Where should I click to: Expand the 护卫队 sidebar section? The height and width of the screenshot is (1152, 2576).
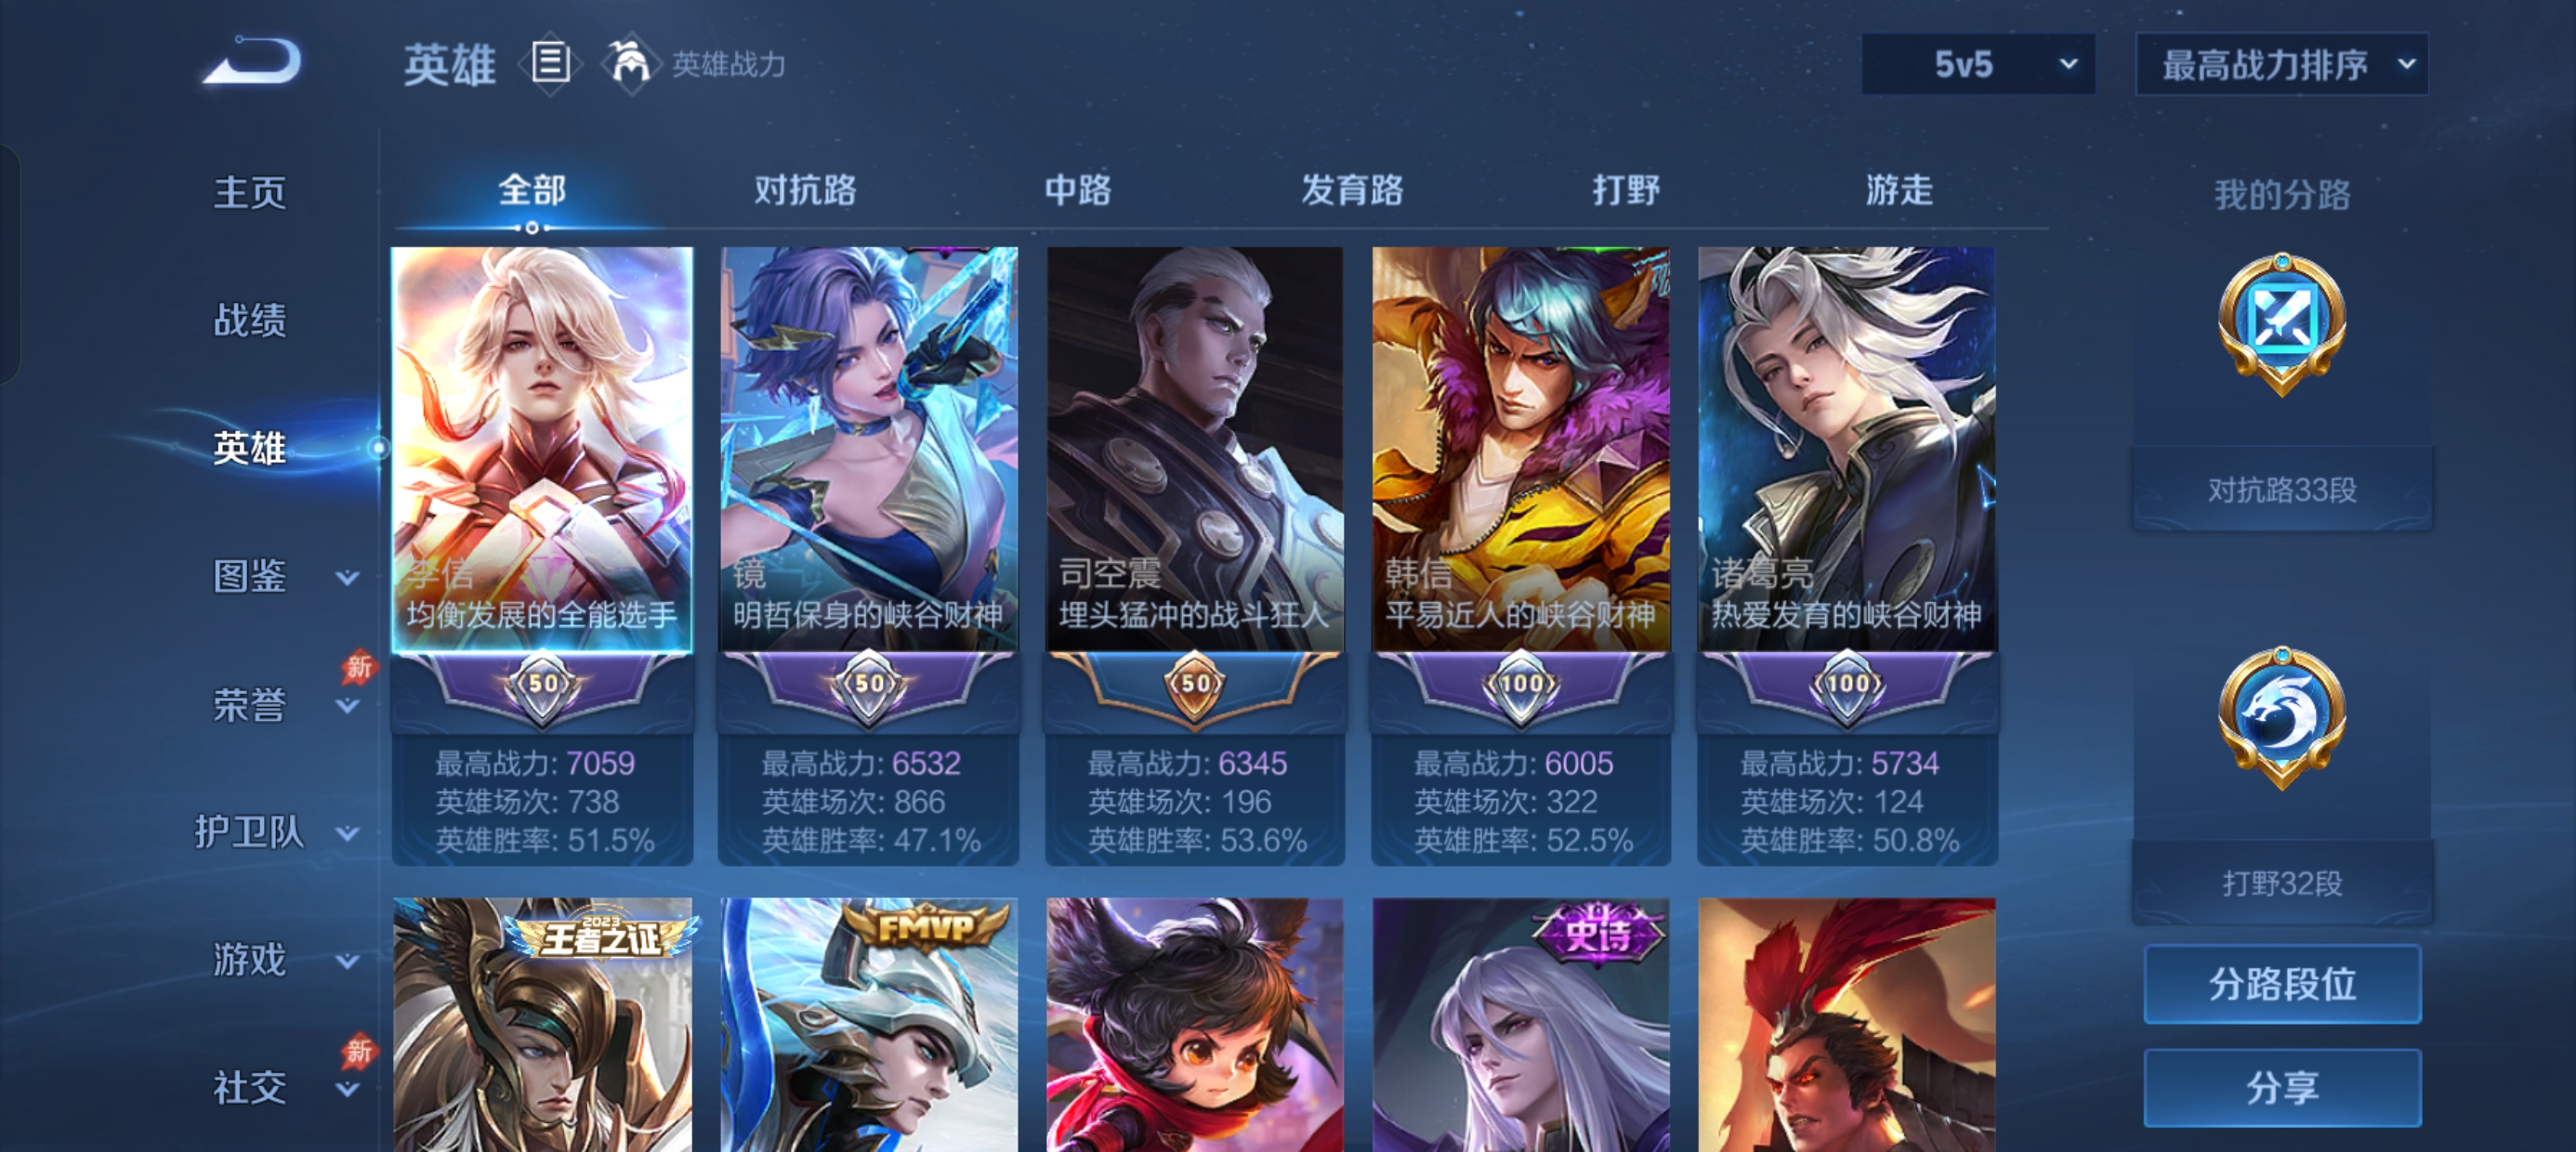(x=347, y=833)
